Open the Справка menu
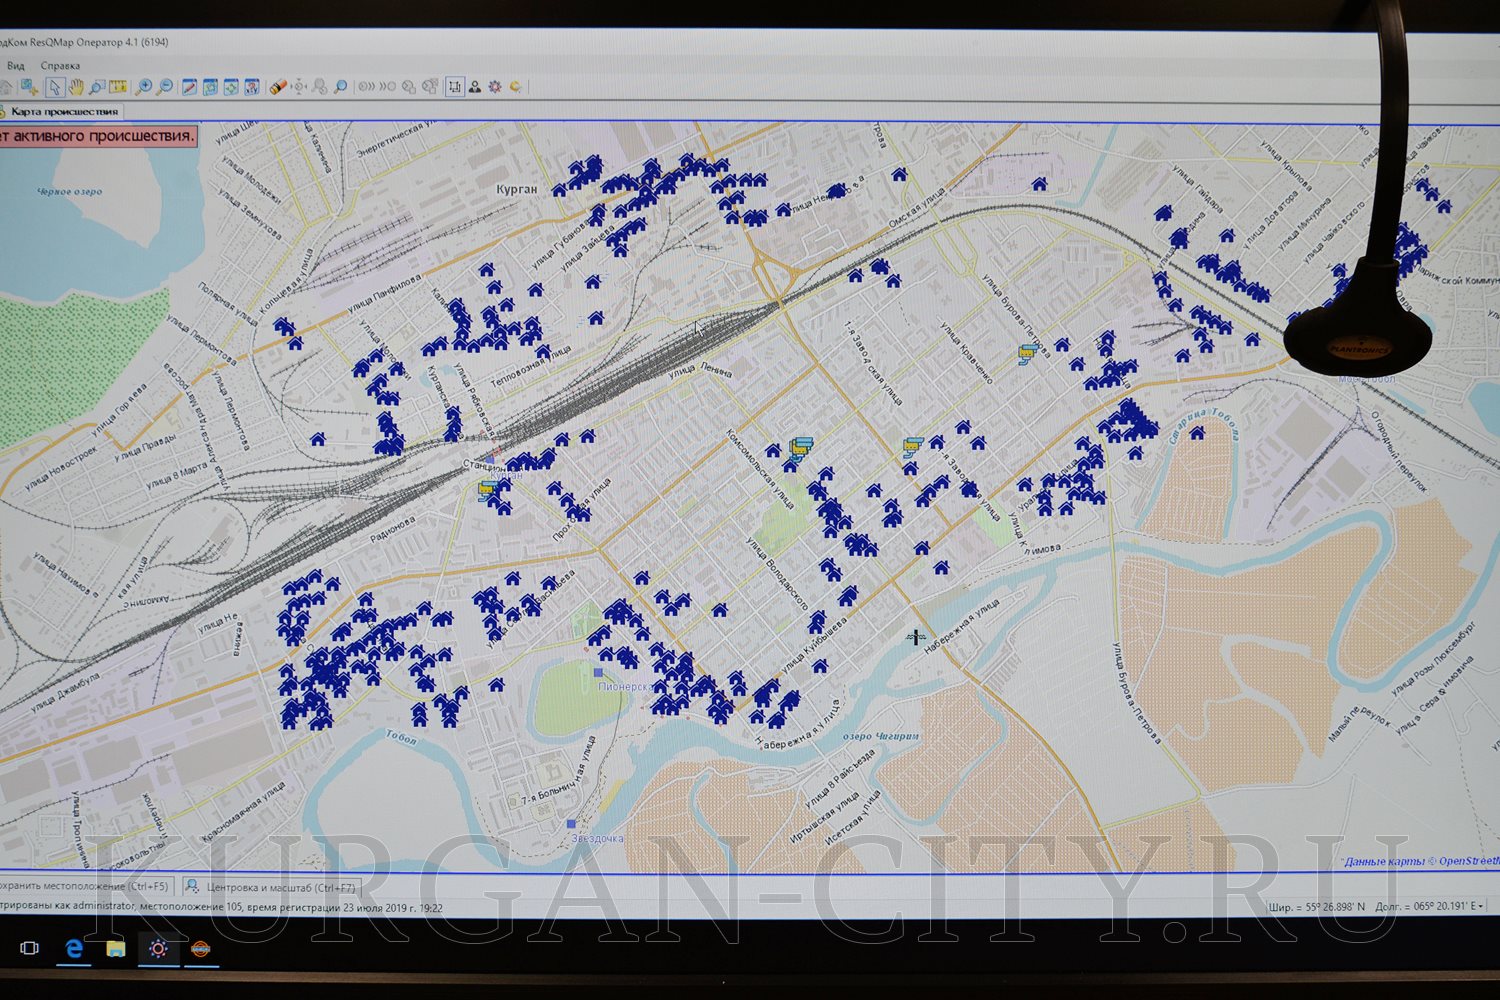The width and height of the screenshot is (1500, 1000). coord(60,66)
